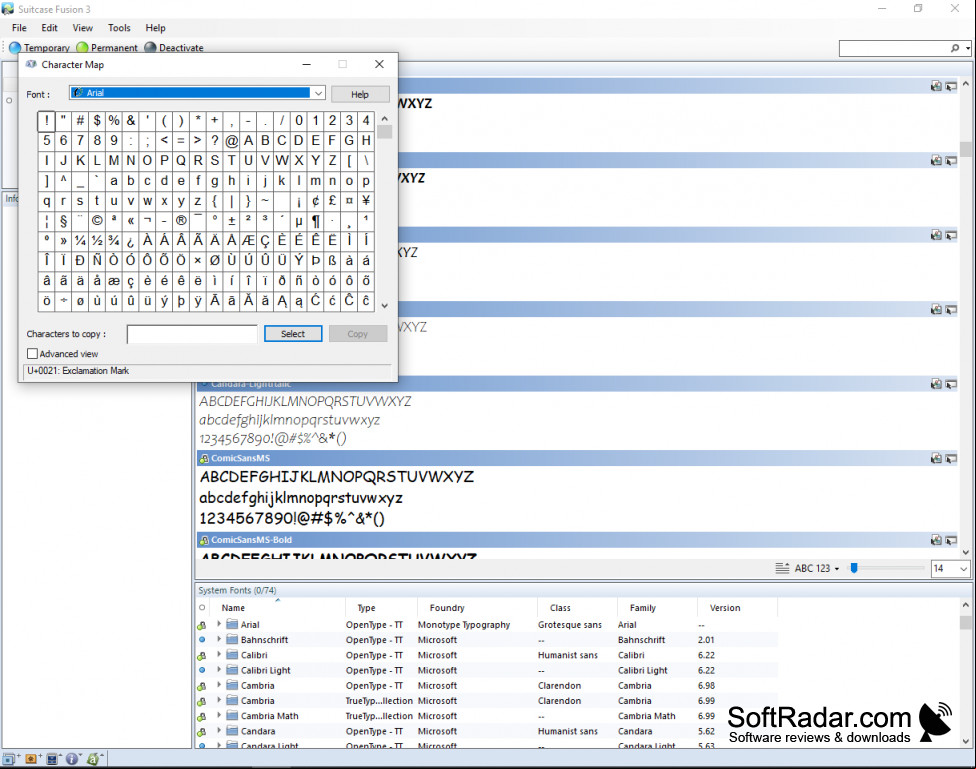Open the View menu
The height and width of the screenshot is (769, 976).
coord(83,28)
